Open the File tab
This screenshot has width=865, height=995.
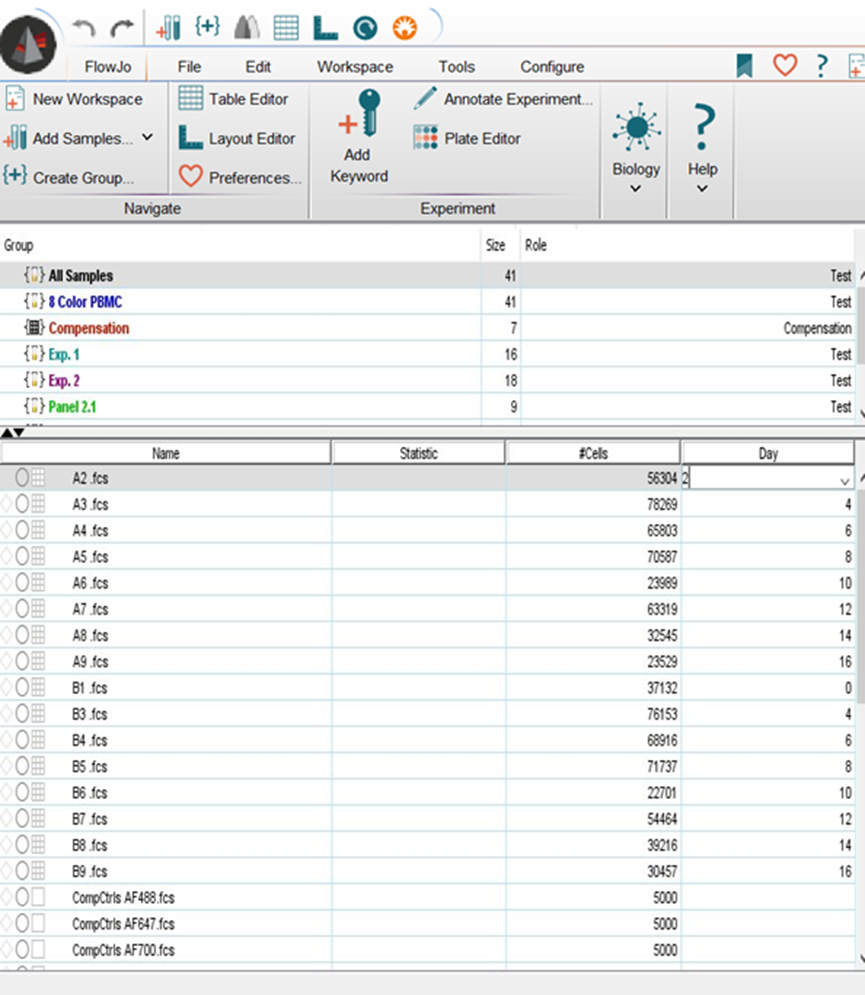pos(189,67)
